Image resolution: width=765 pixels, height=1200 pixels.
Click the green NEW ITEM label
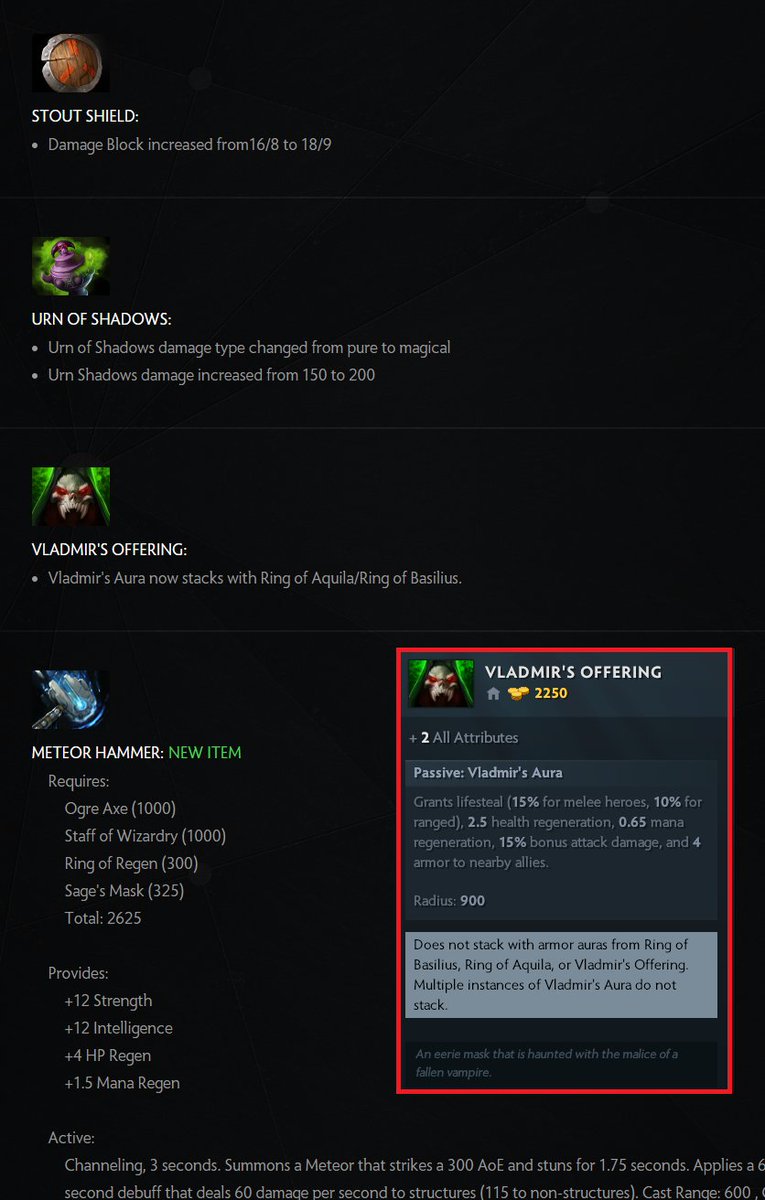[x=205, y=752]
